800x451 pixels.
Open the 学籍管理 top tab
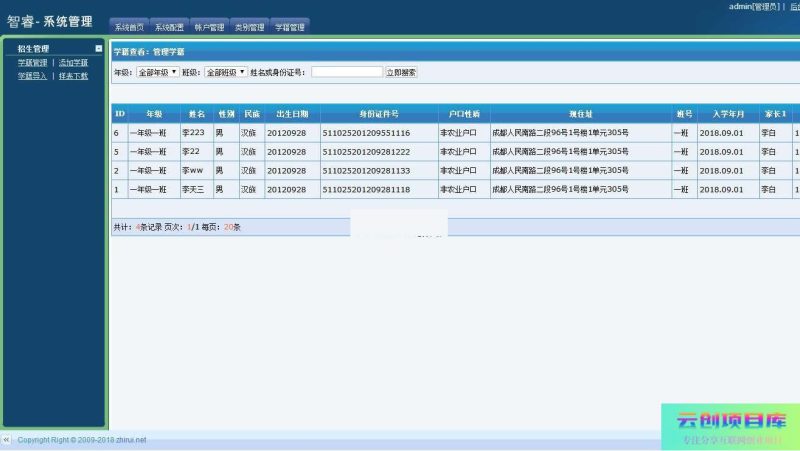[x=290, y=28]
